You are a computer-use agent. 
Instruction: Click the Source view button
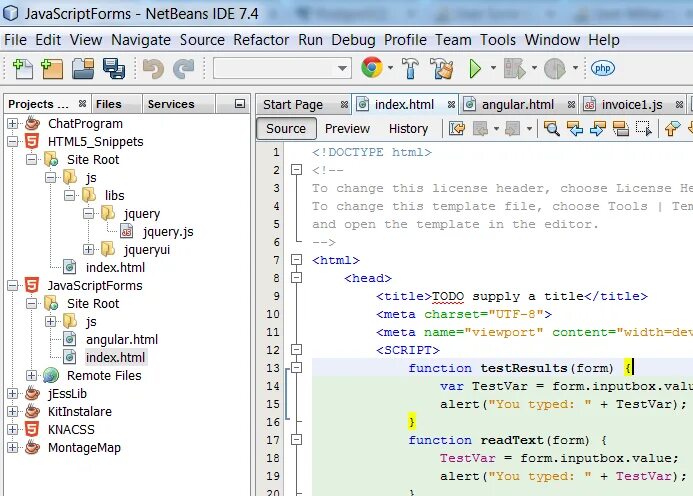pos(286,129)
